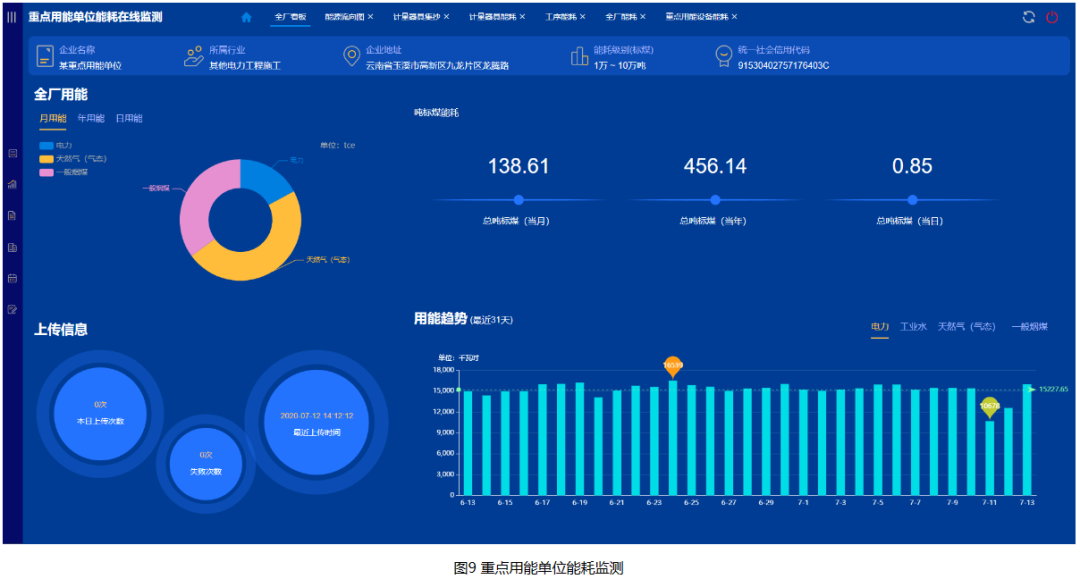Click the bar for 6-13

click(468, 443)
